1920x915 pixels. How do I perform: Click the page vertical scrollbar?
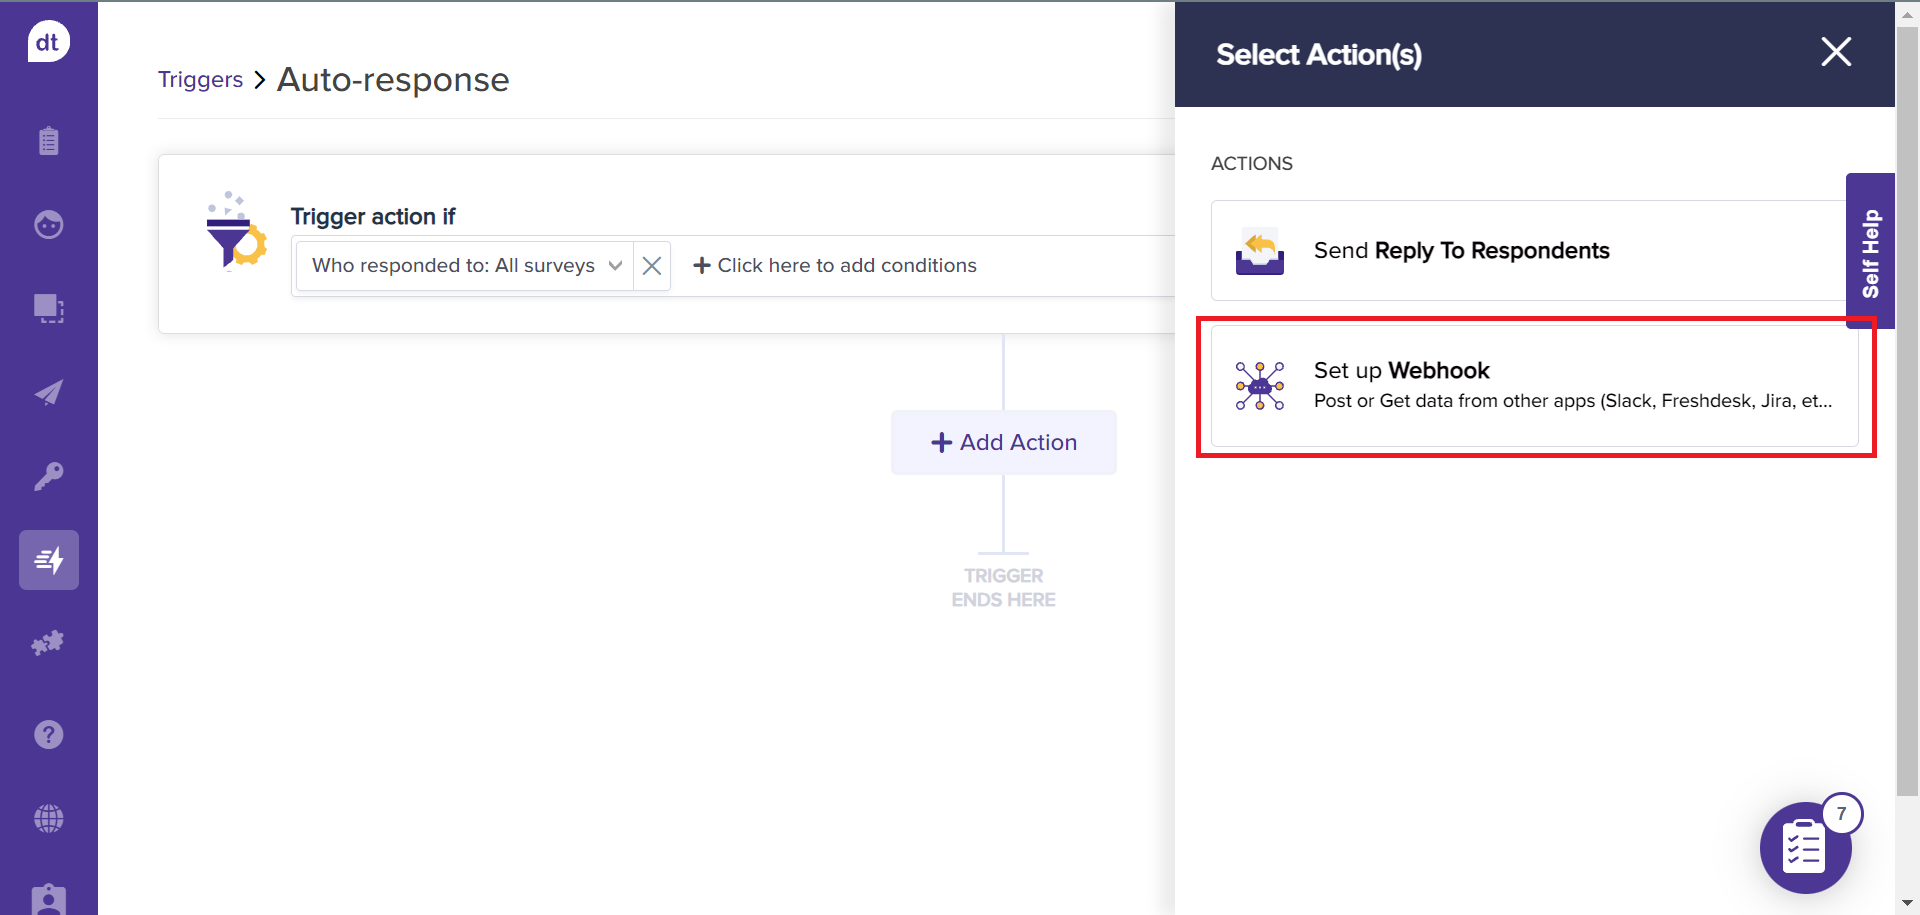coord(1907,400)
